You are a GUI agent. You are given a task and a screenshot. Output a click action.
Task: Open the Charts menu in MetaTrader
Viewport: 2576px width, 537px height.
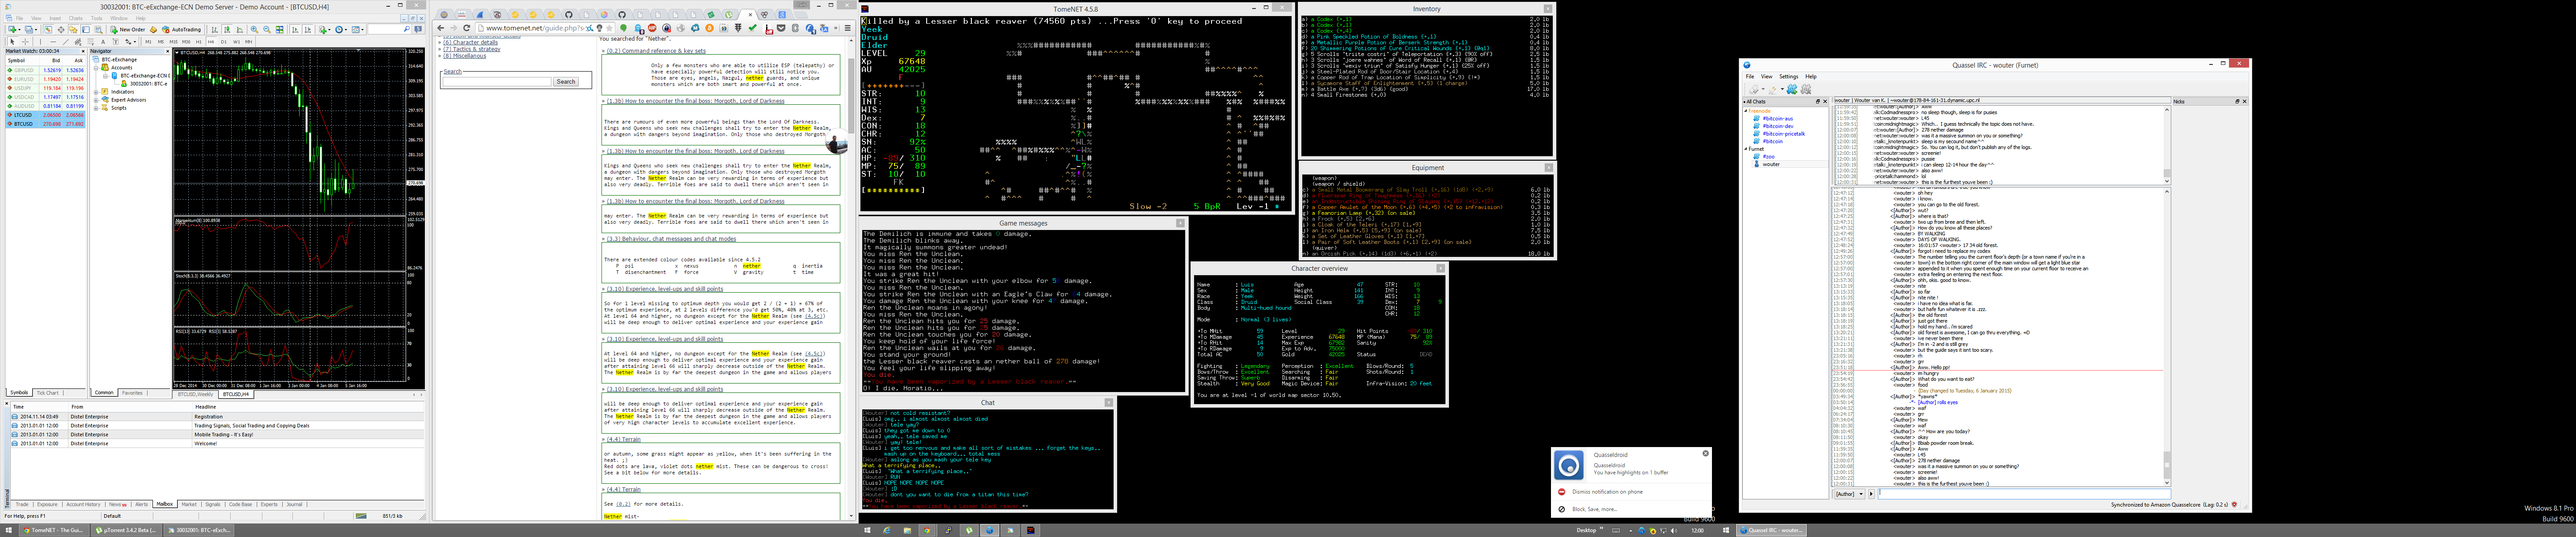pyautogui.click(x=76, y=18)
